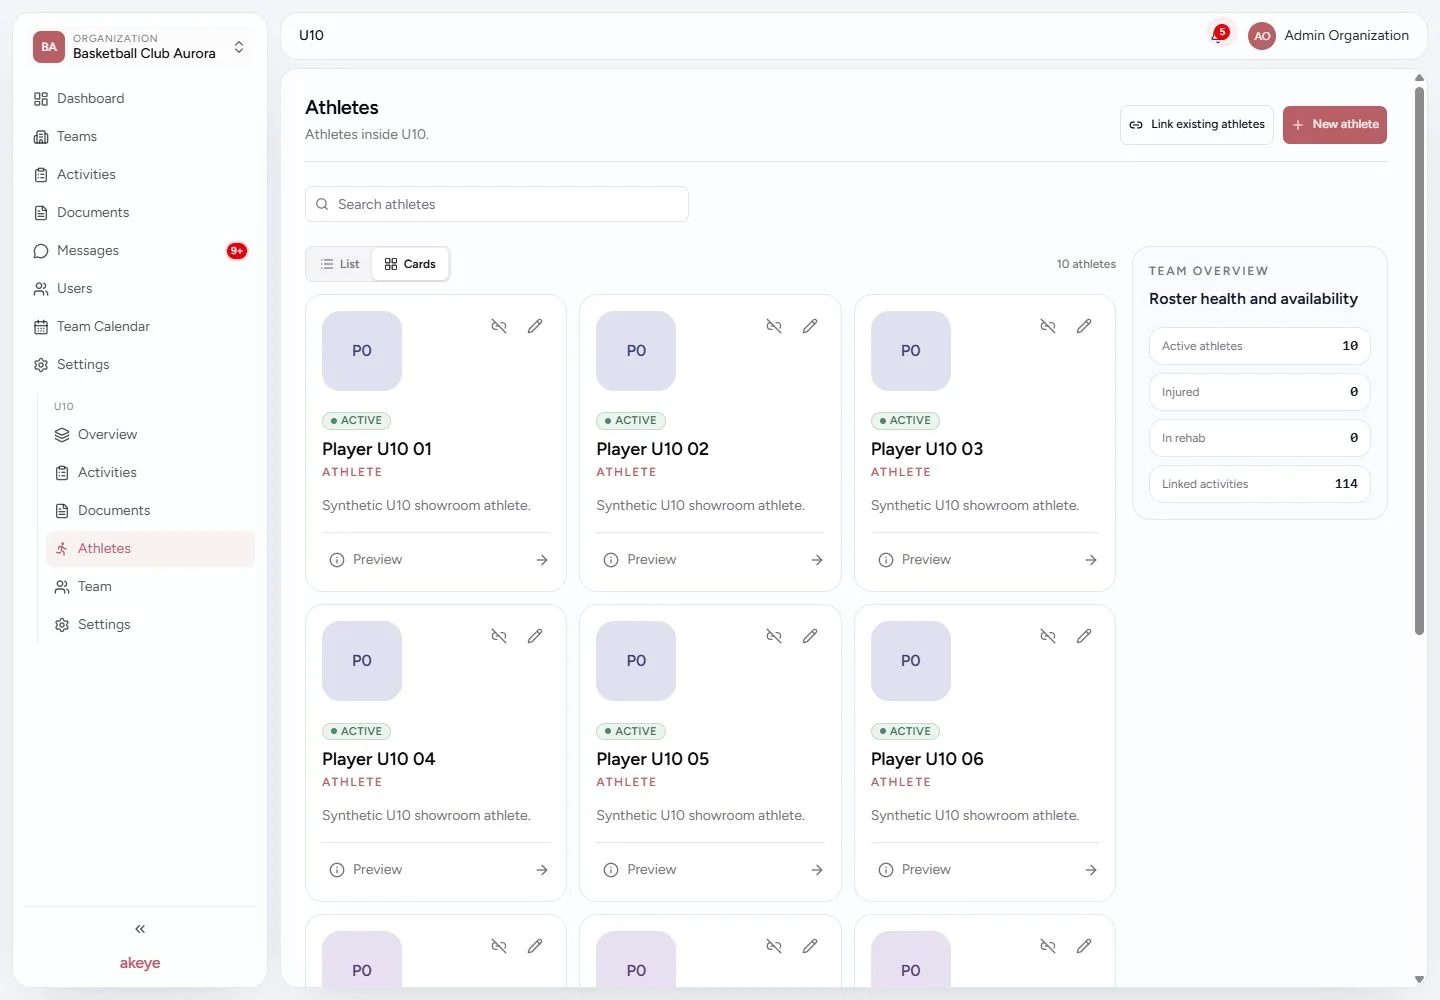Click Player U10 05 avatar thumbnail
This screenshot has height=1000, width=1440.
point(636,661)
